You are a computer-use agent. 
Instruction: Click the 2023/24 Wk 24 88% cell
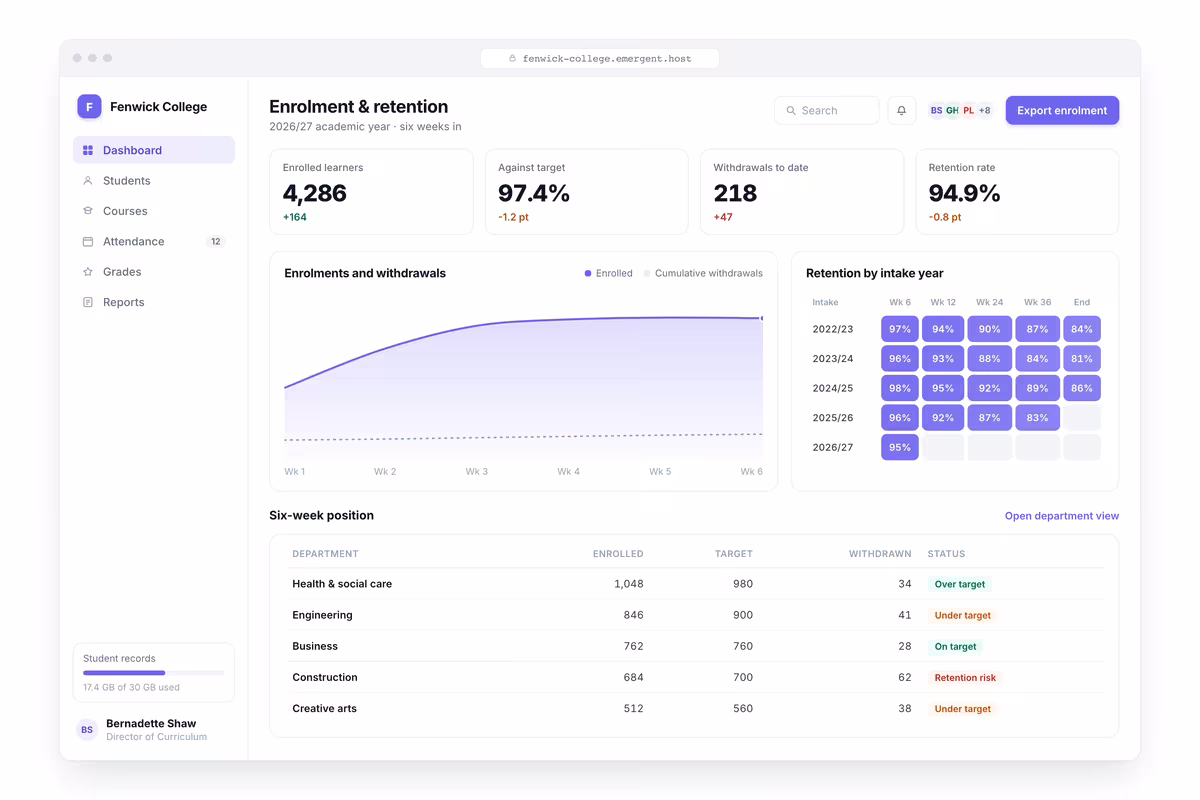click(x=989, y=359)
